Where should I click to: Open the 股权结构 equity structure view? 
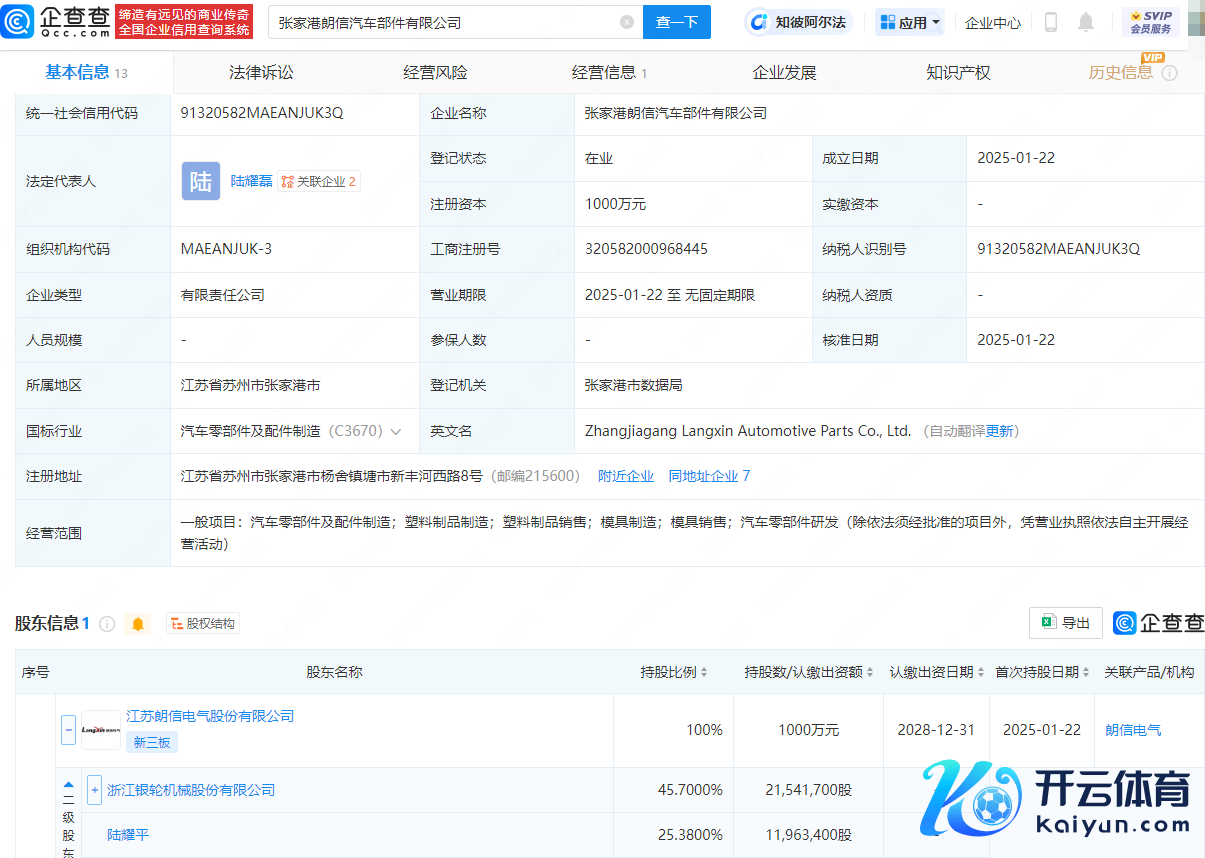tap(203, 624)
